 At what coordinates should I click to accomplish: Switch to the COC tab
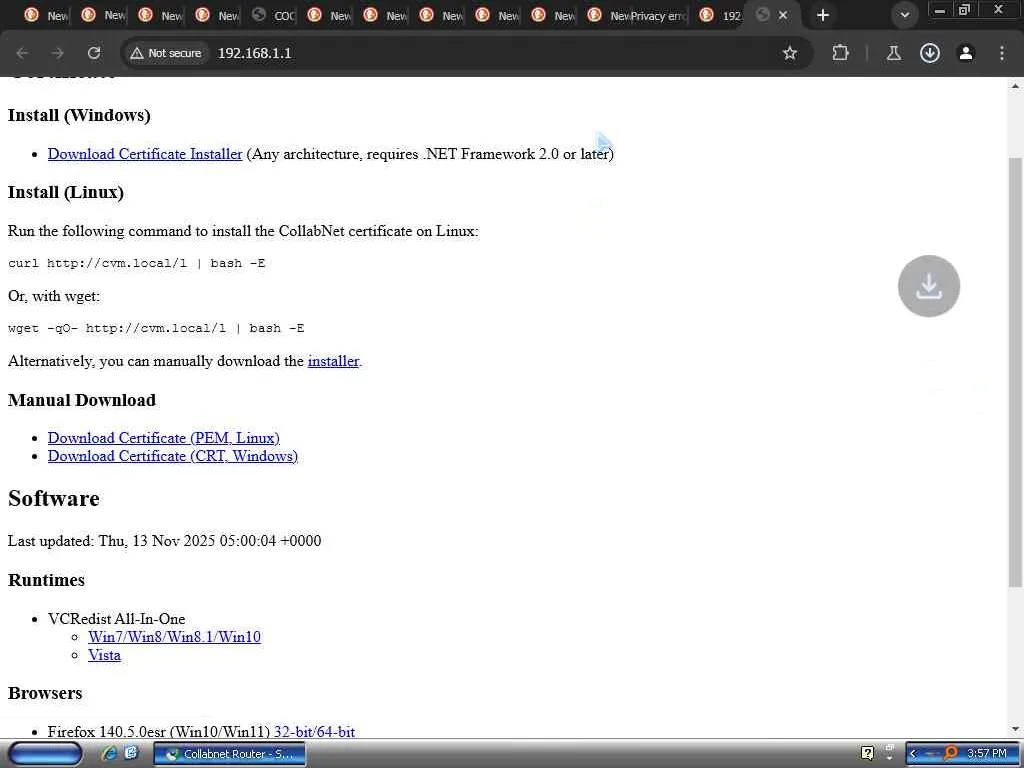[x=275, y=15]
